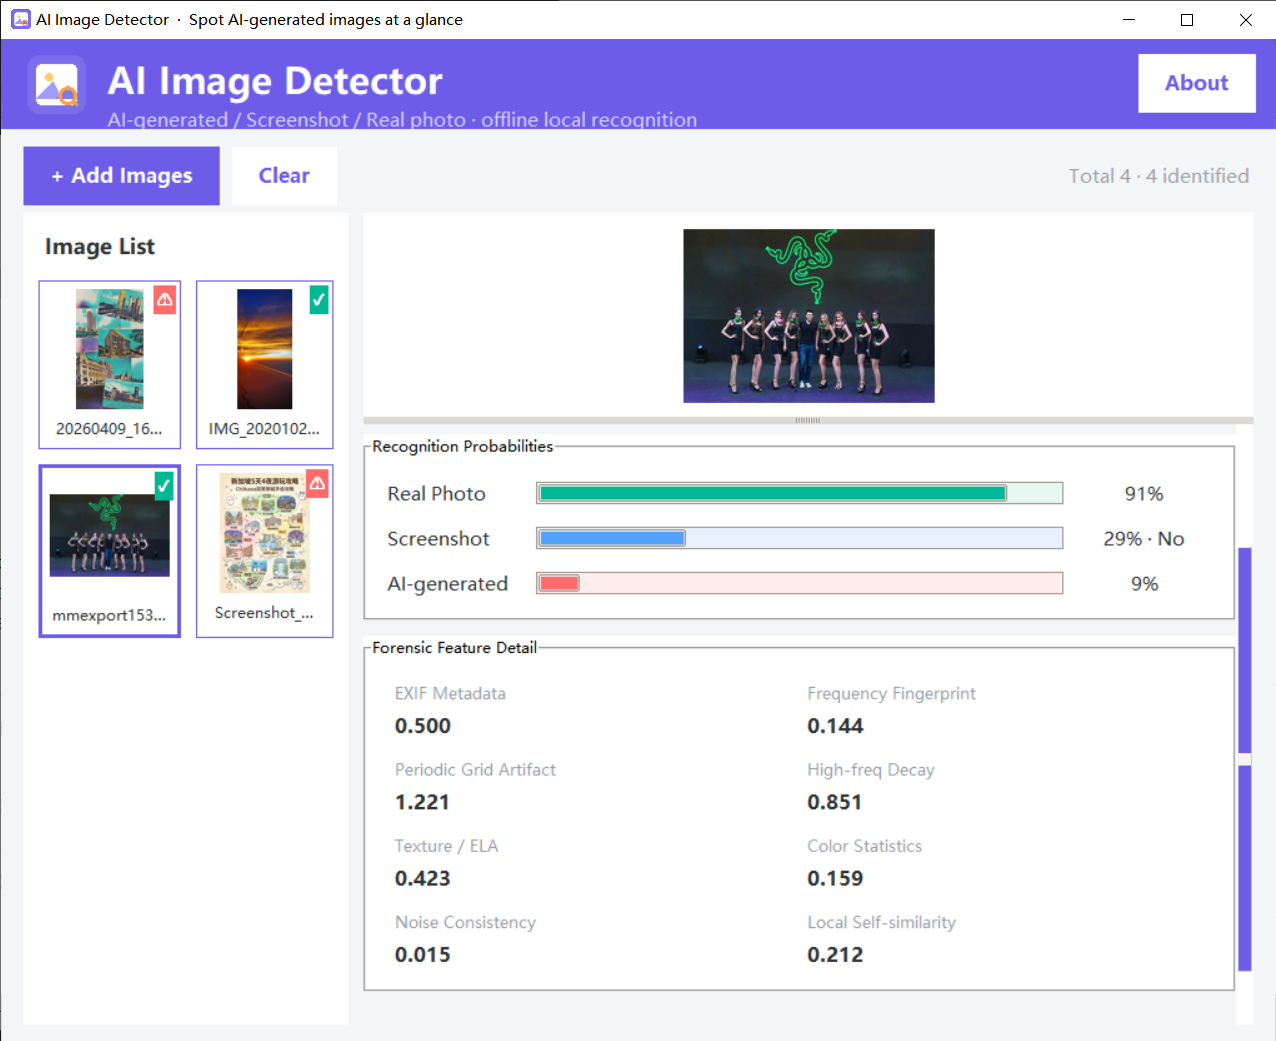
Task: Click the 'Real Photo' label
Action: click(x=437, y=494)
